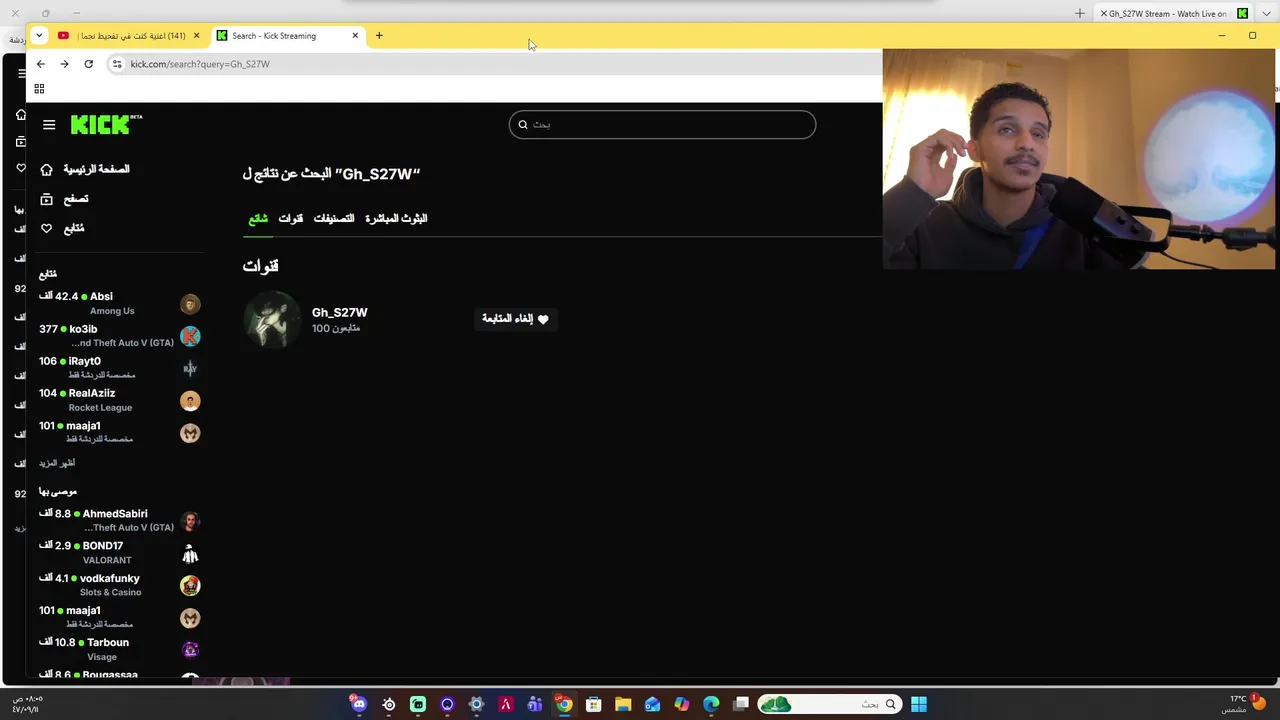Open the Gh_S27W channel avatar thumbnail
The height and width of the screenshot is (720, 1280).
tap(272, 319)
